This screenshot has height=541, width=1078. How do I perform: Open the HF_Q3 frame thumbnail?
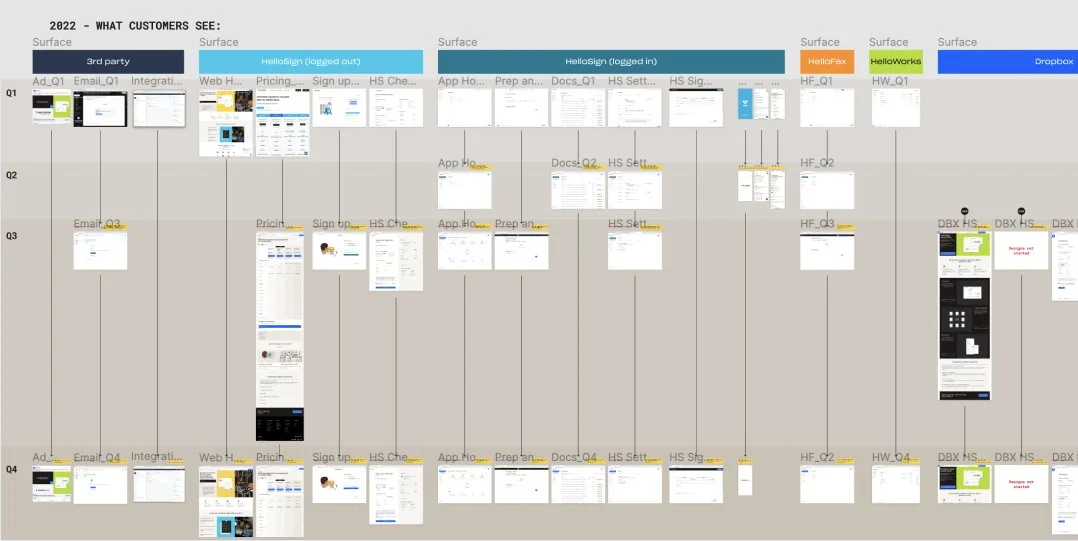point(827,251)
